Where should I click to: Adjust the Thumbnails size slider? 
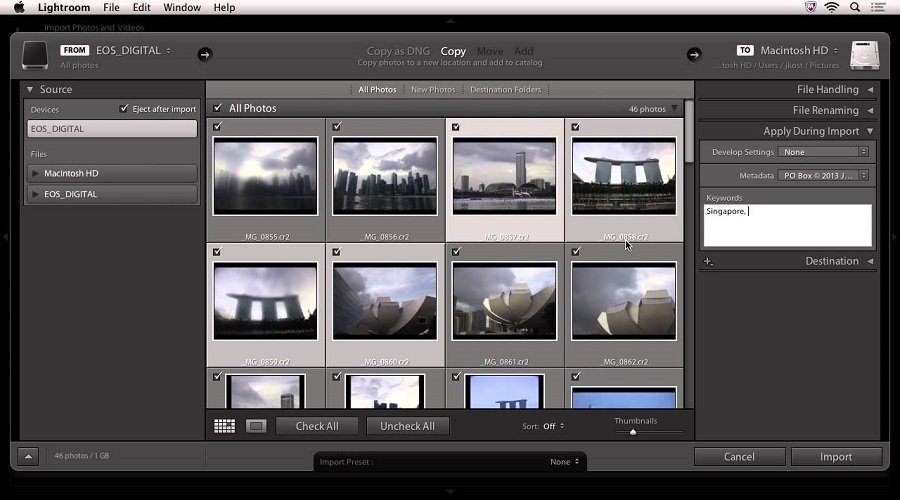click(633, 432)
